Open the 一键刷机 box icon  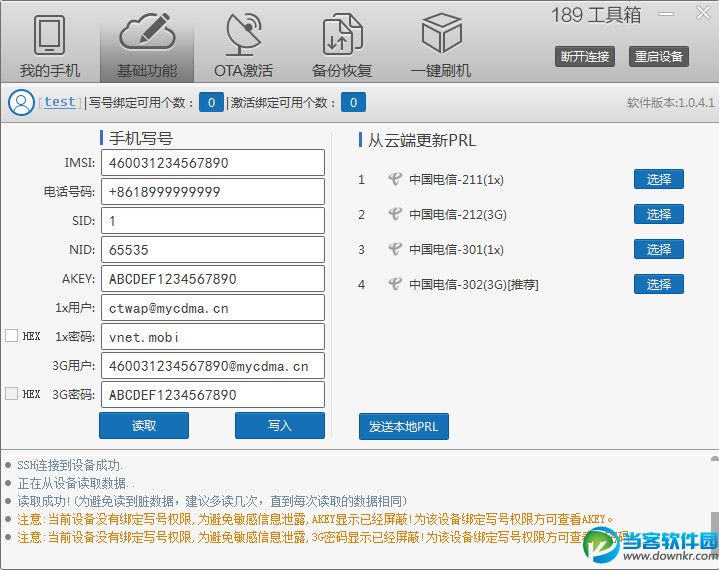tap(441, 33)
